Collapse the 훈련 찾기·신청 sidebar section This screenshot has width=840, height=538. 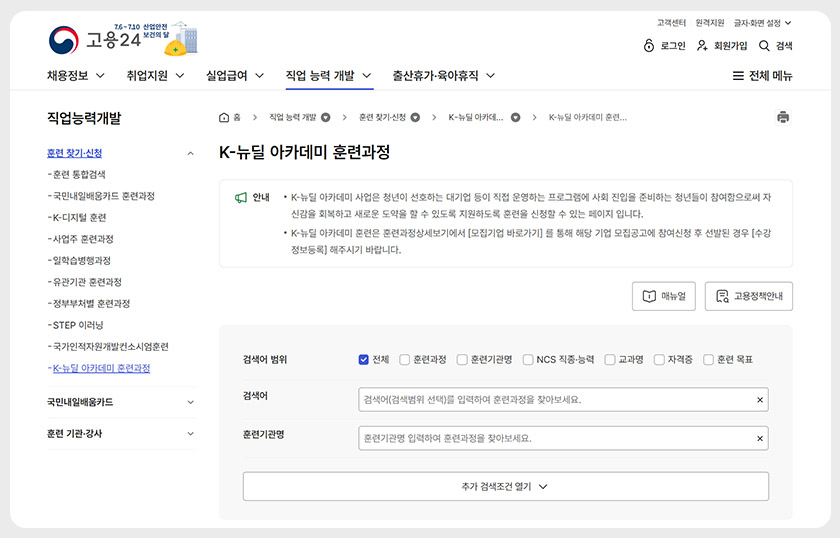(190, 154)
